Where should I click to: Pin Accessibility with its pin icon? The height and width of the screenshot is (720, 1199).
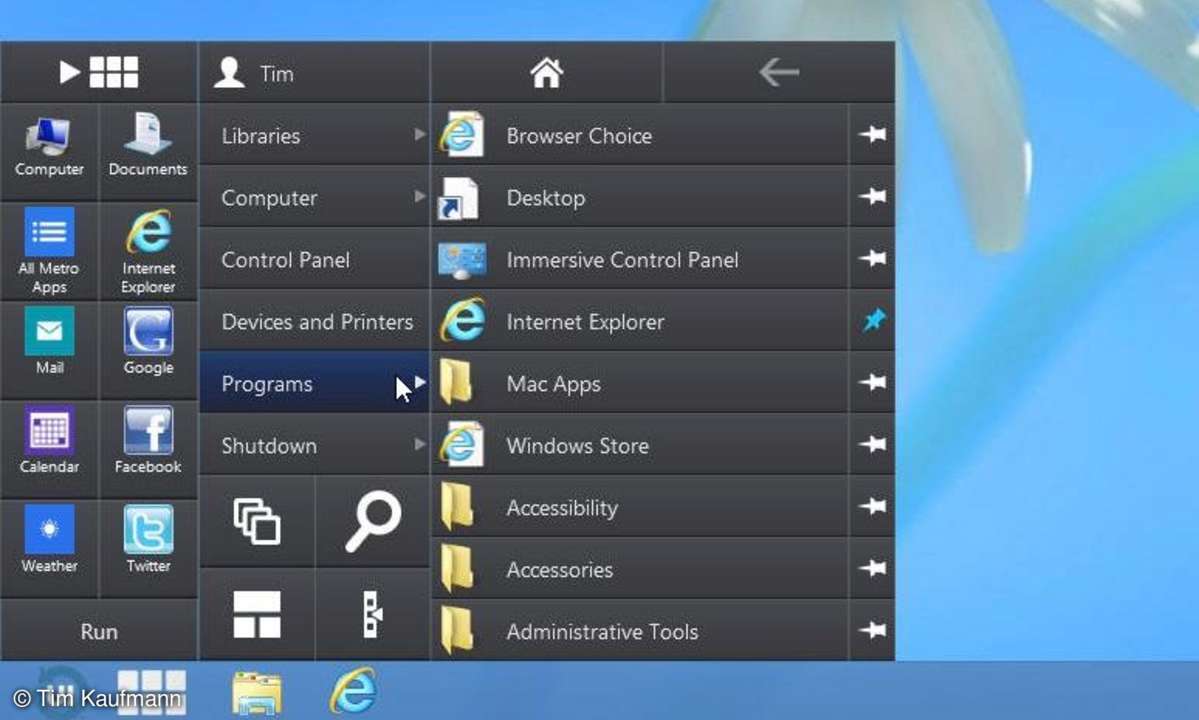click(x=872, y=507)
